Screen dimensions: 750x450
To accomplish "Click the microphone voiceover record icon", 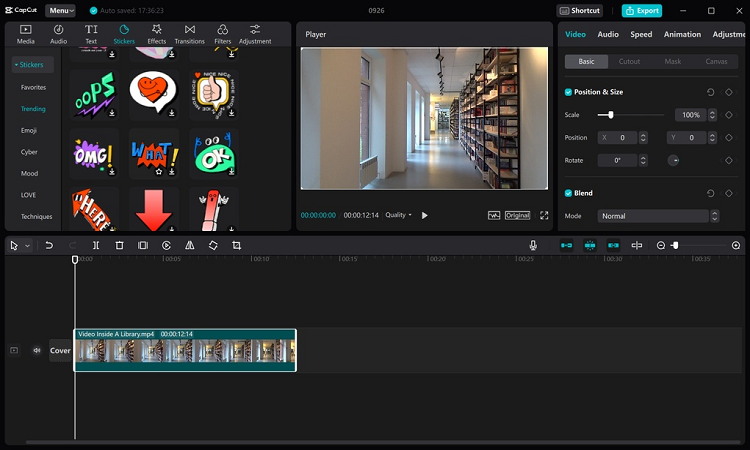I will pos(533,245).
